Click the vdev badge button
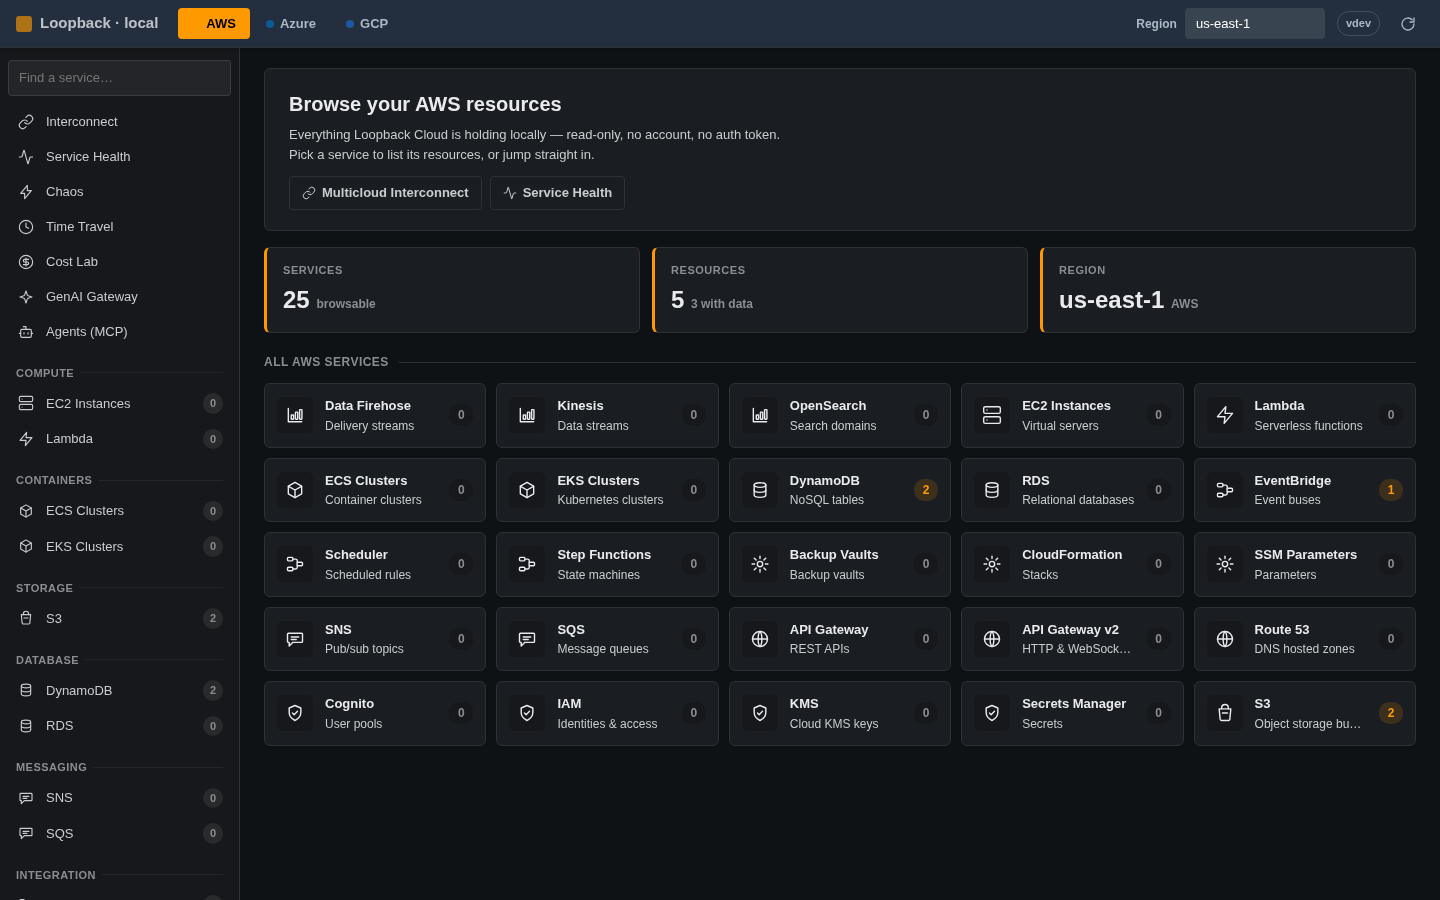 [1358, 24]
